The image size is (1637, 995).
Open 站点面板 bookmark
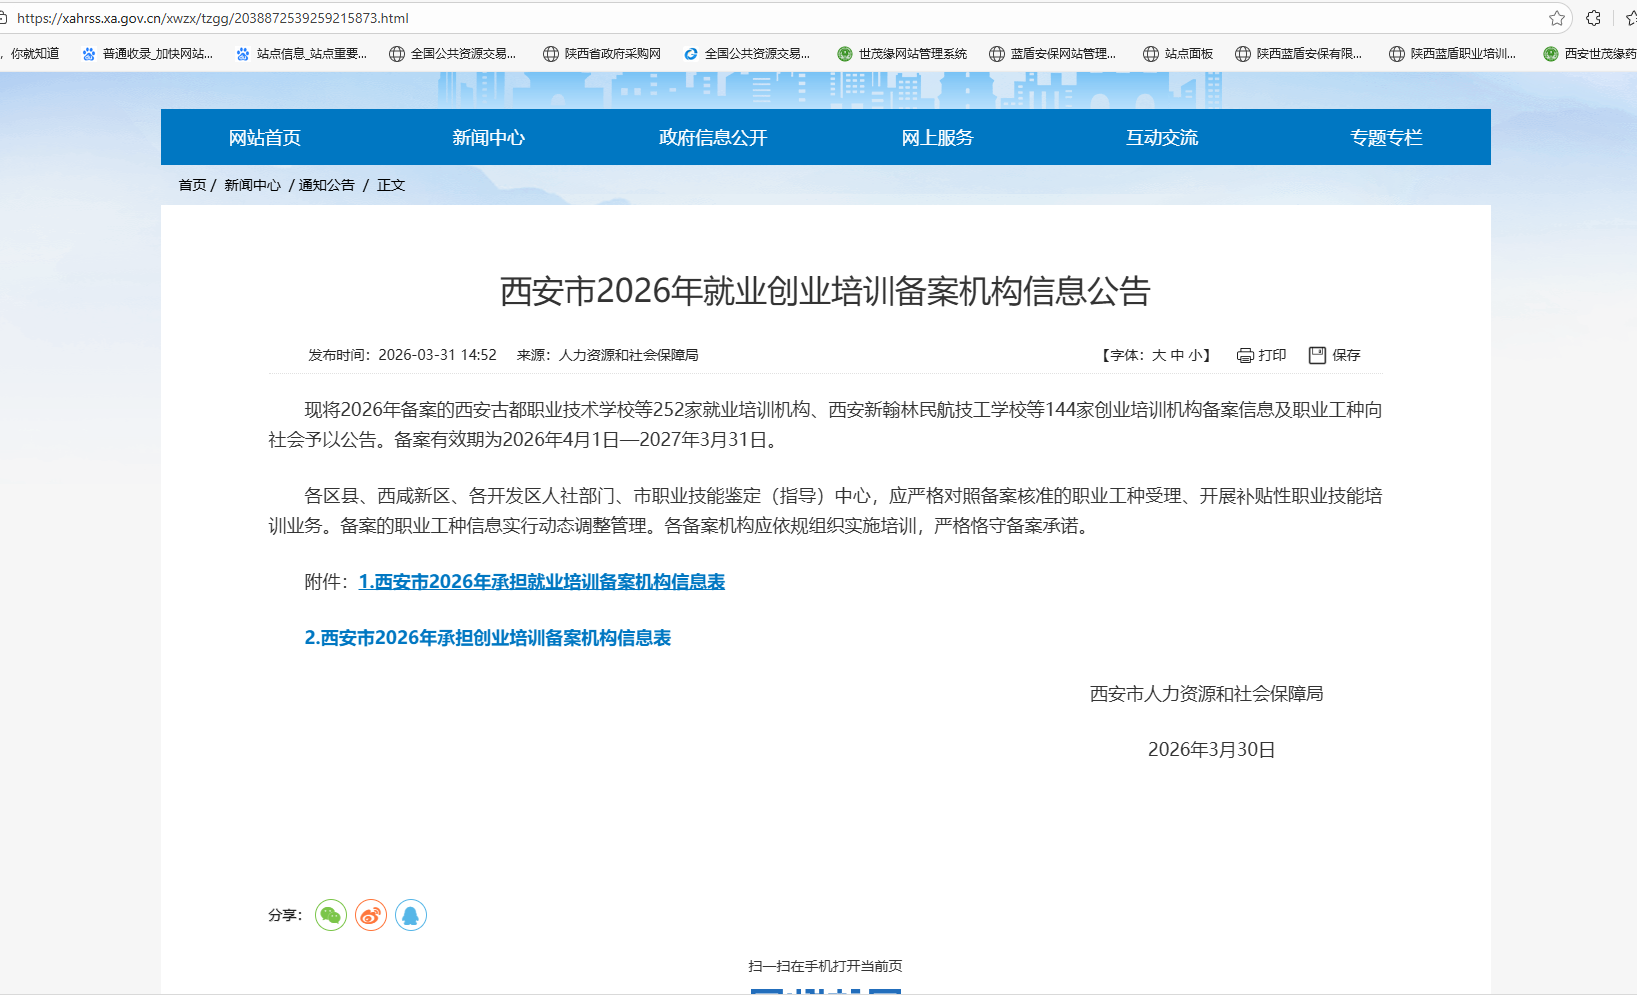pyautogui.click(x=1178, y=54)
